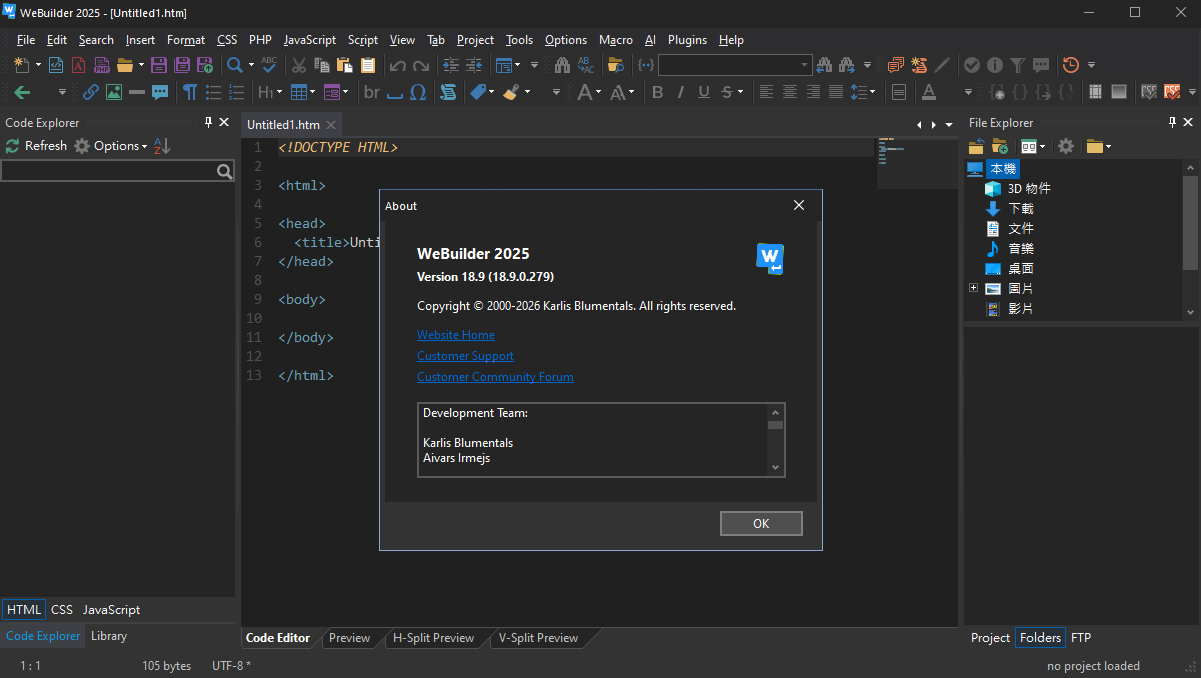
Task: Open the Customer Community Forum link
Action: [495, 377]
